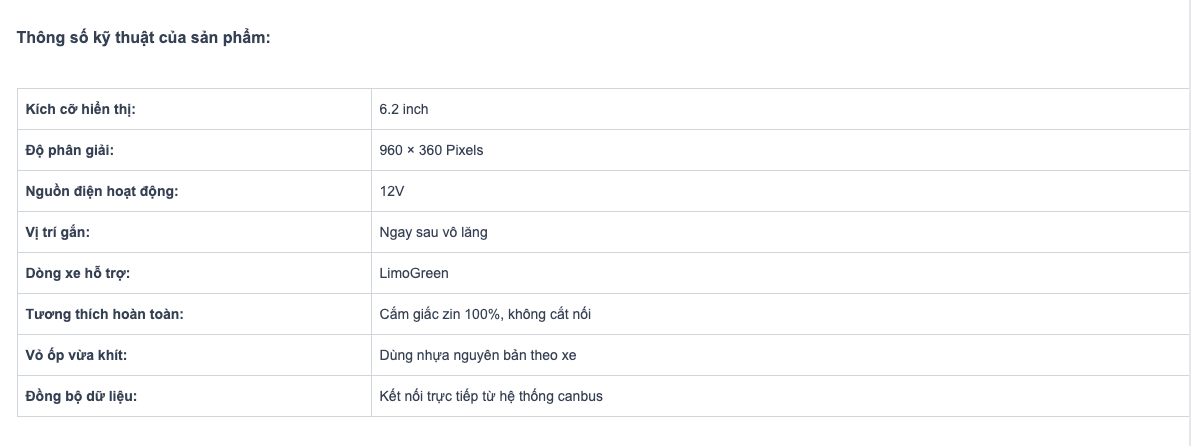This screenshot has height=446, width=1194.
Task: Select the "Kích cỡ hiển thị" label cell
Action: 80,109
